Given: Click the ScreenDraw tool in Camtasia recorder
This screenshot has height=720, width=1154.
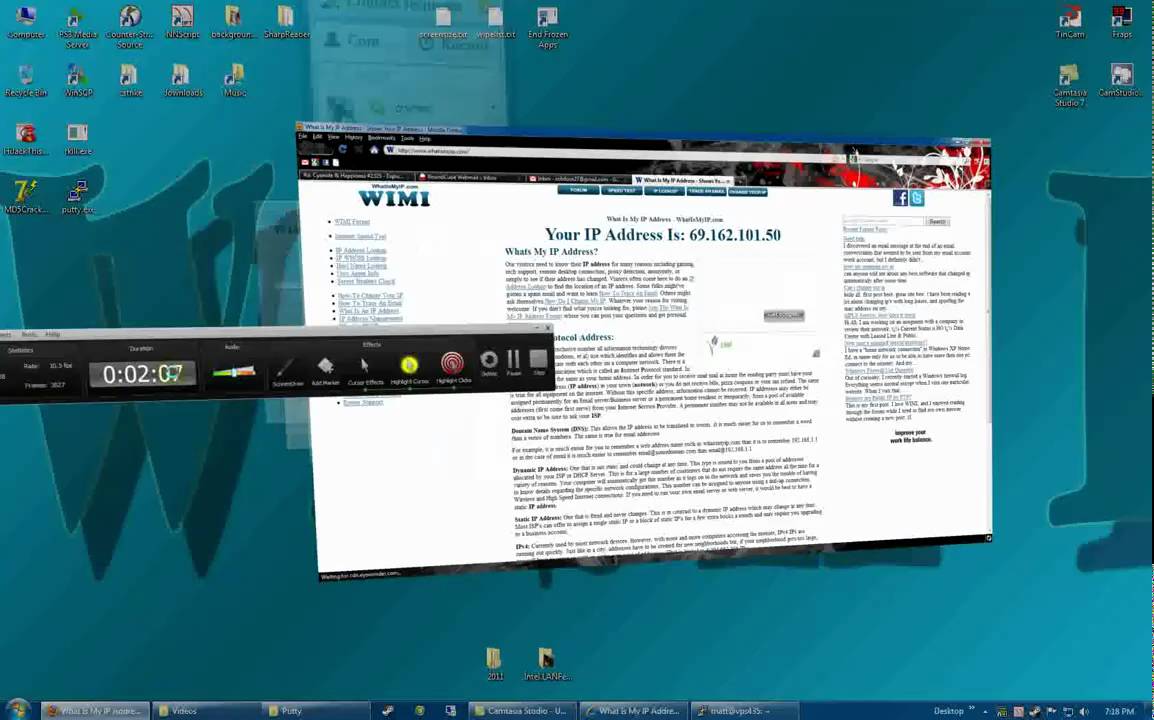Looking at the screenshot, I should coord(287,371).
